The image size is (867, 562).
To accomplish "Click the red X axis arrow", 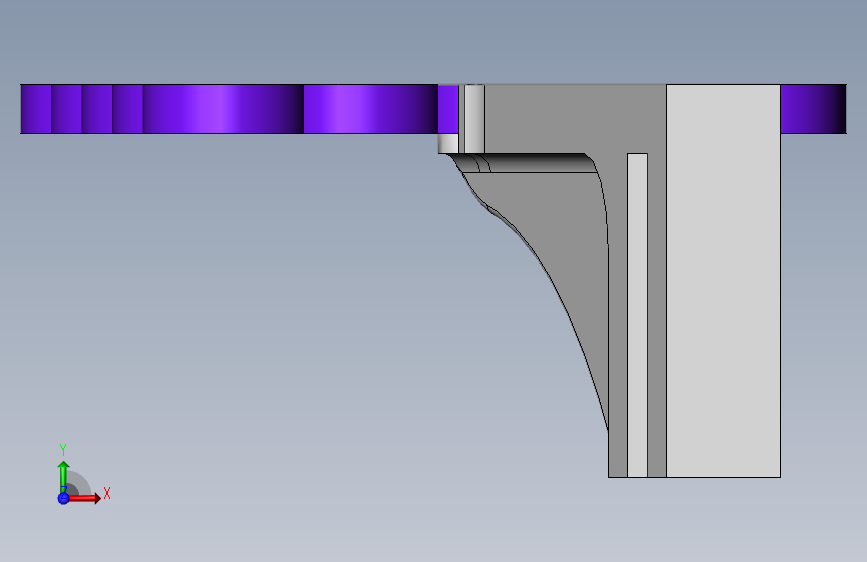I will pyautogui.click(x=83, y=498).
